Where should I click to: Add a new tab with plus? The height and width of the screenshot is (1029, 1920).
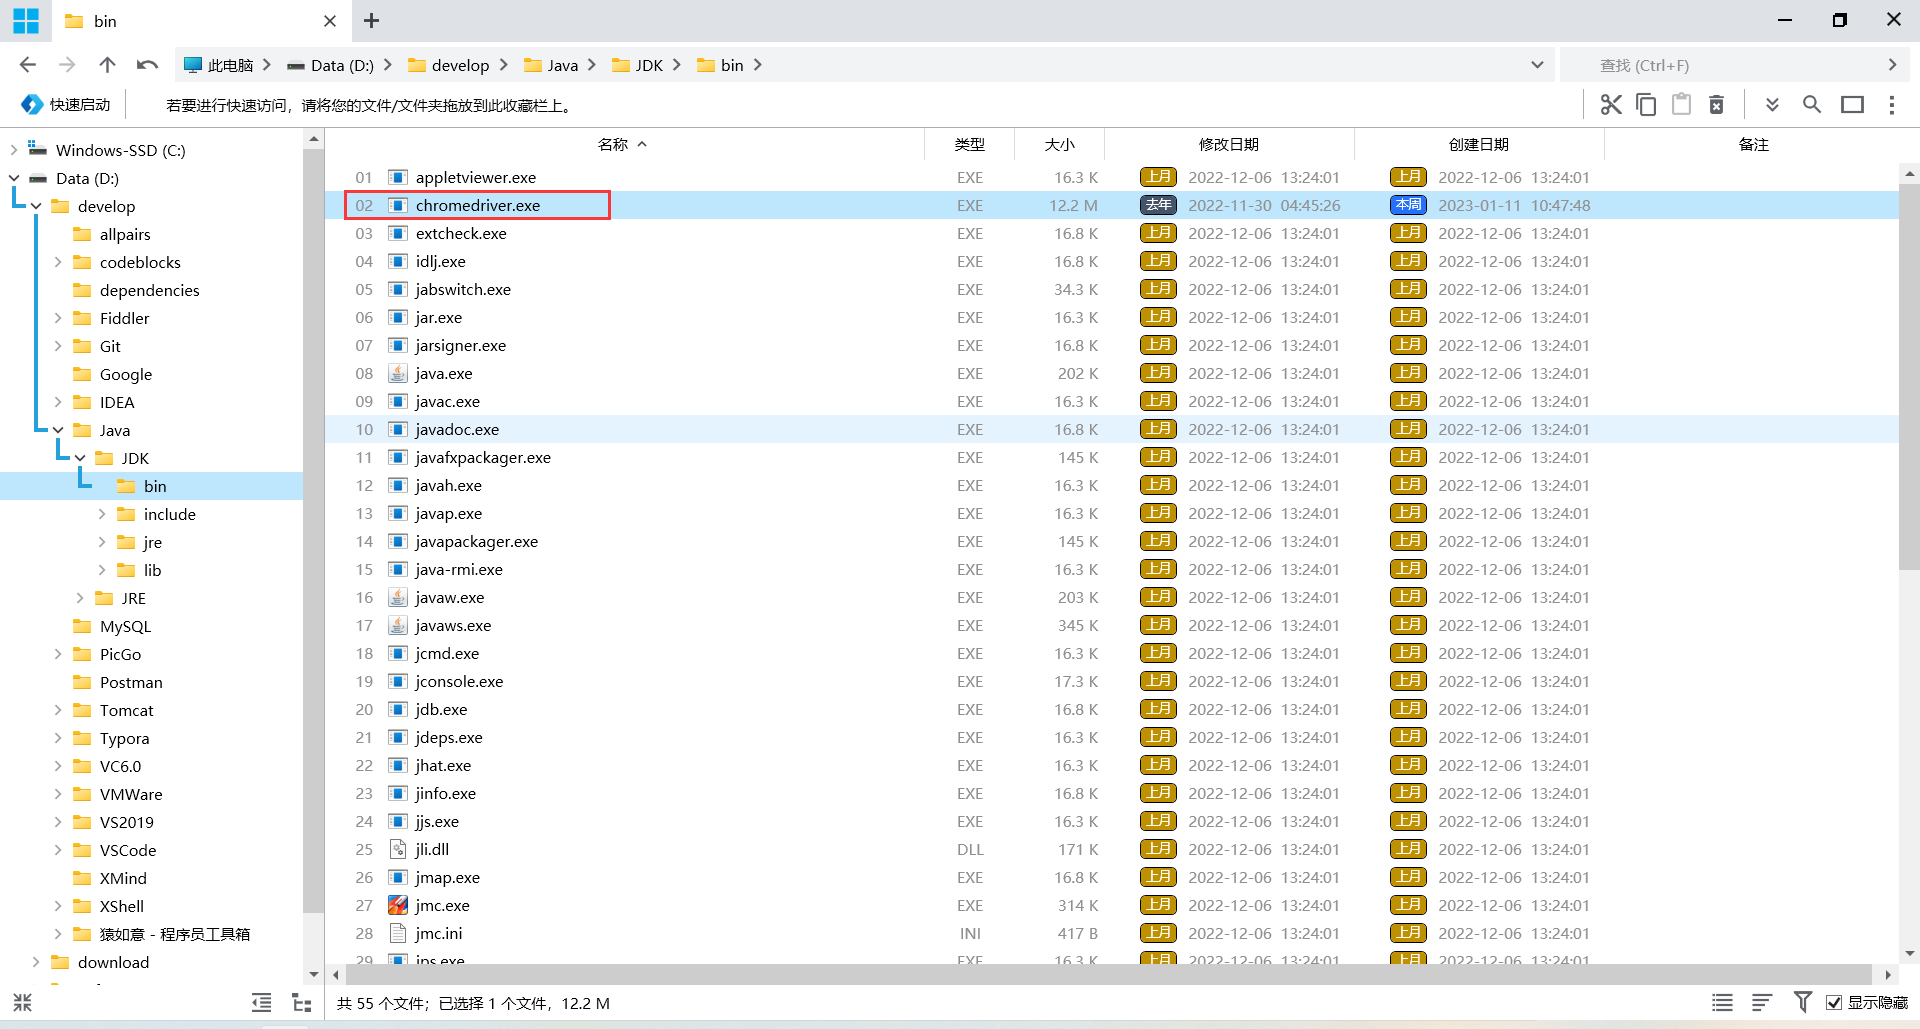371,20
